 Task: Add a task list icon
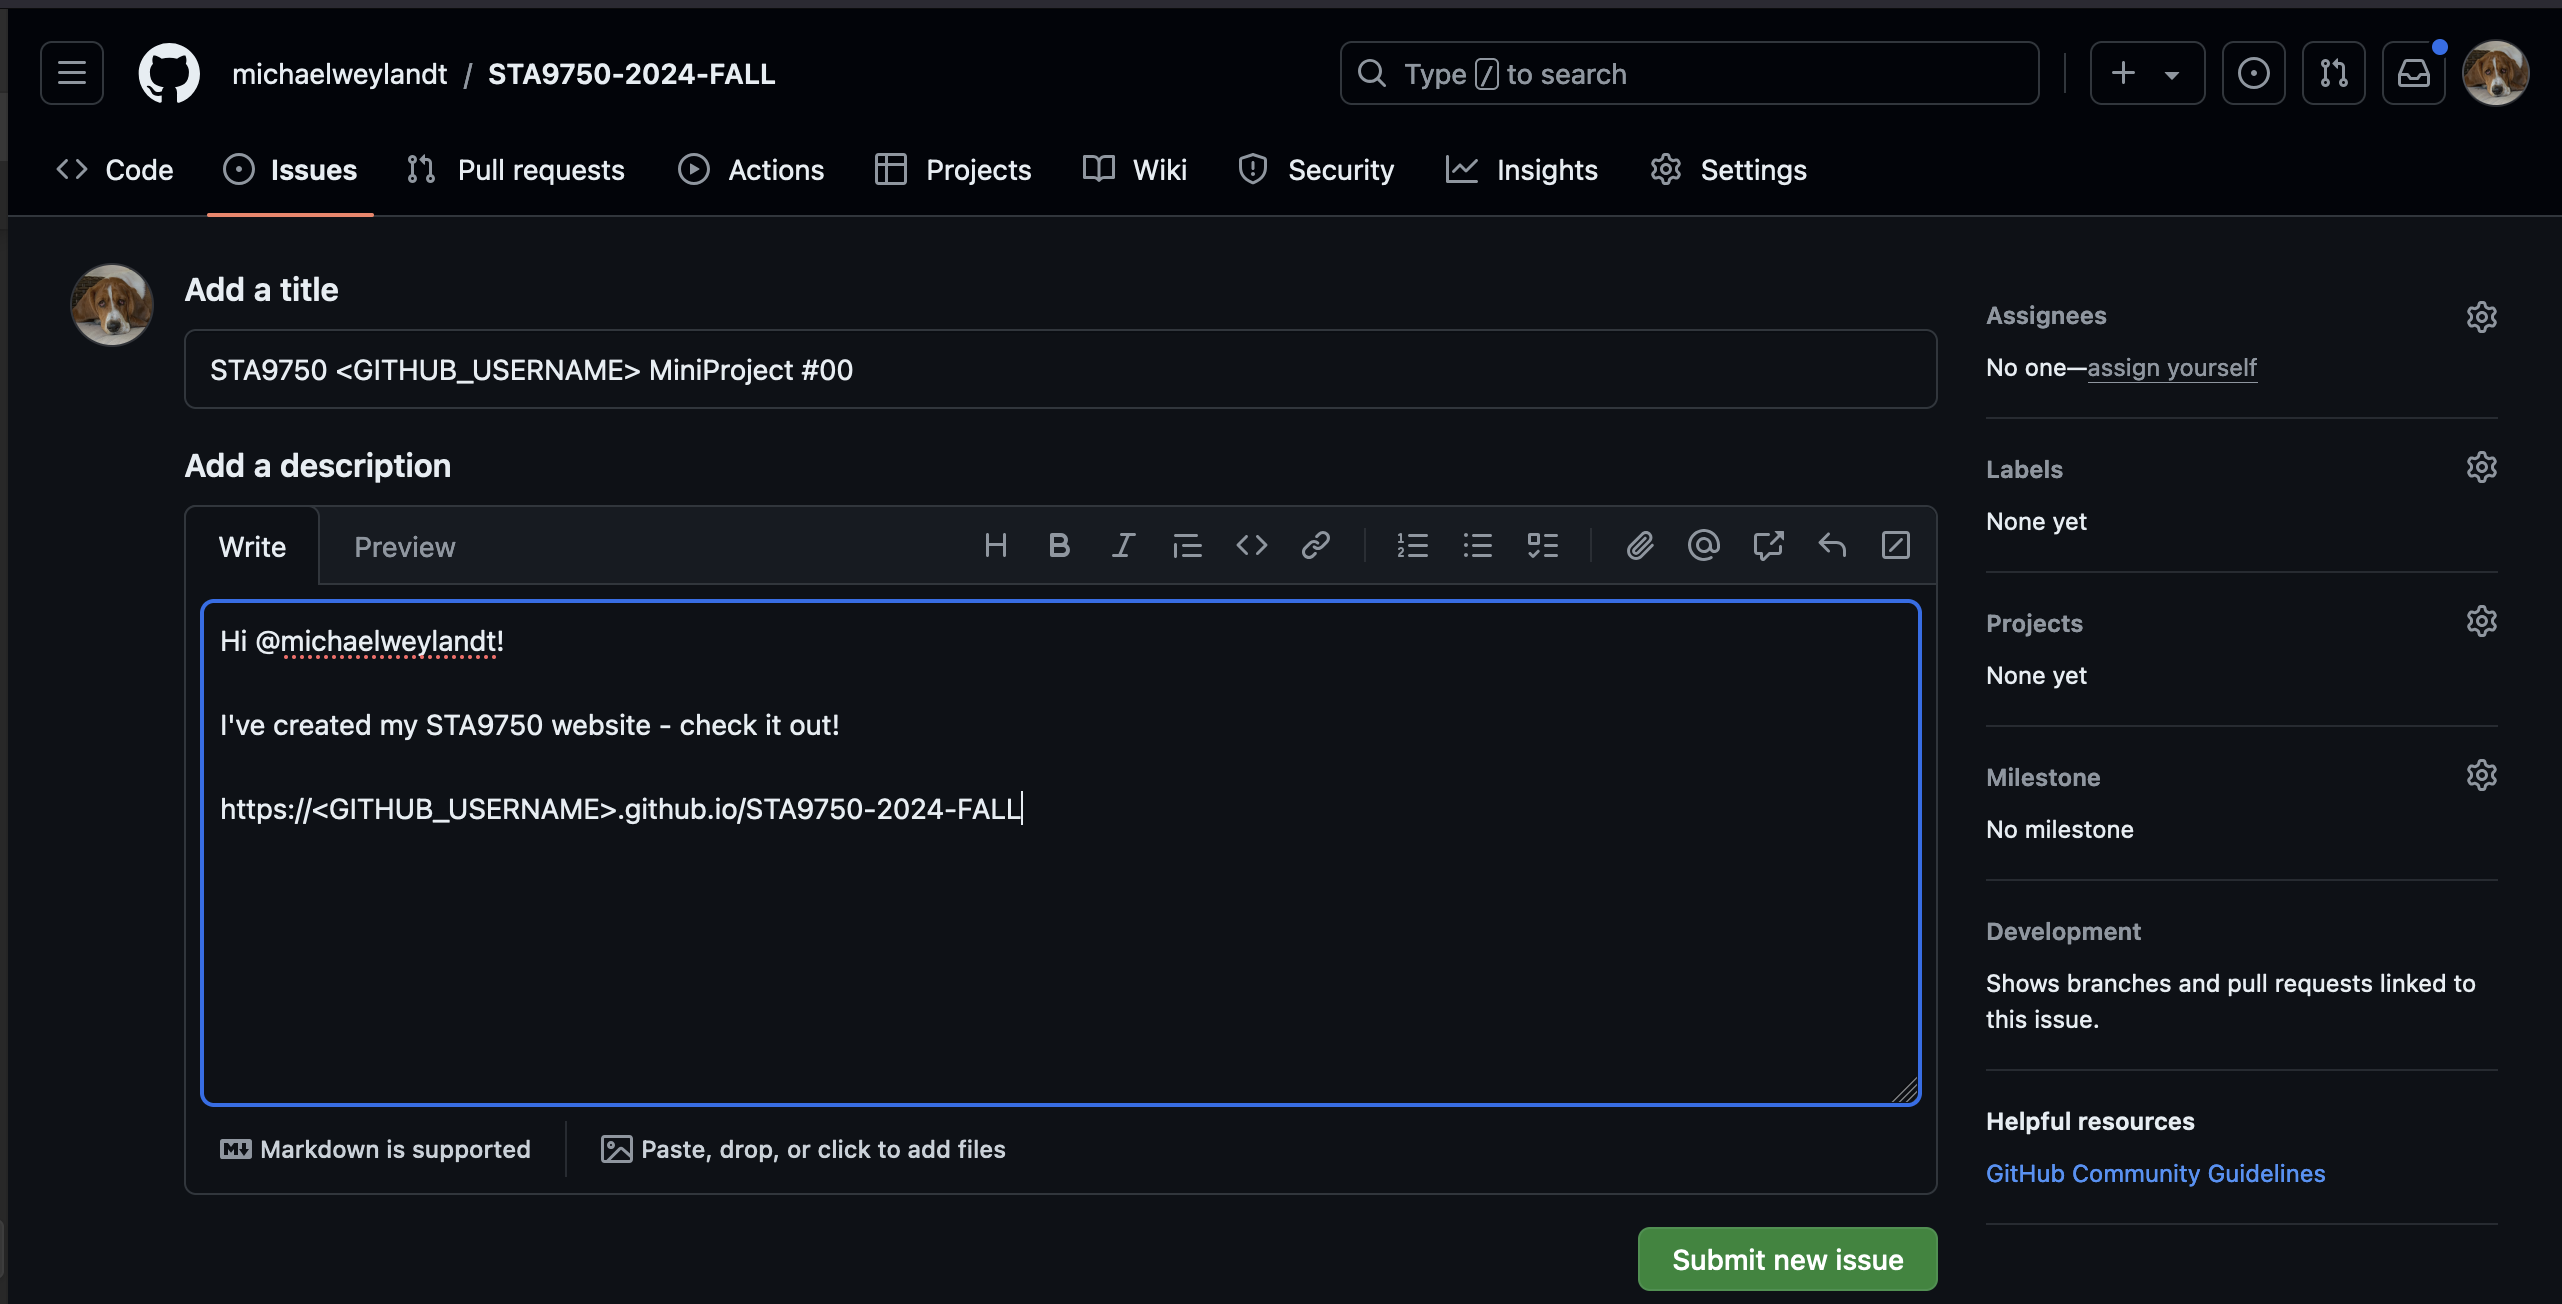tap(1542, 546)
